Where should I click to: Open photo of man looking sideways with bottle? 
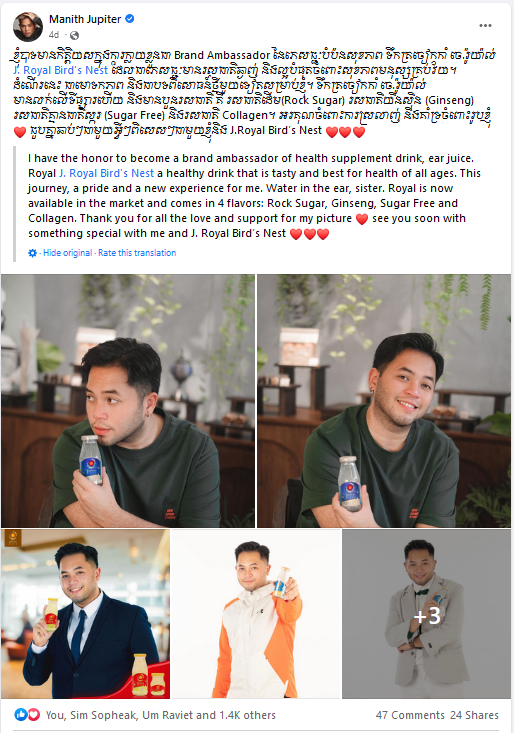click(x=128, y=401)
